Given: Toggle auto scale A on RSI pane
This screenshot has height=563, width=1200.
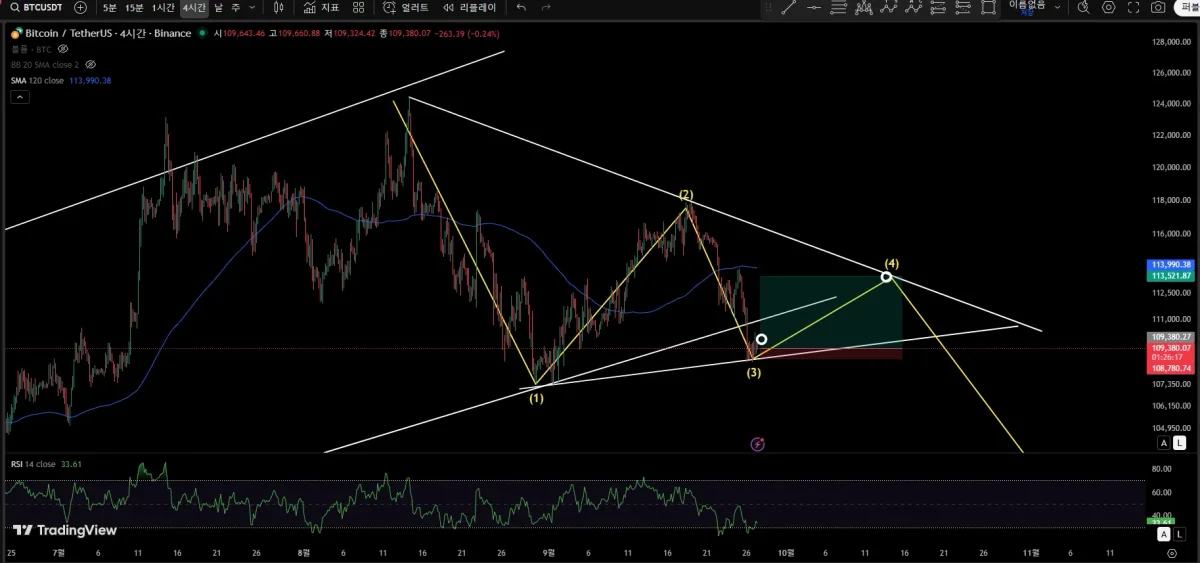Looking at the screenshot, I should point(1164,536).
